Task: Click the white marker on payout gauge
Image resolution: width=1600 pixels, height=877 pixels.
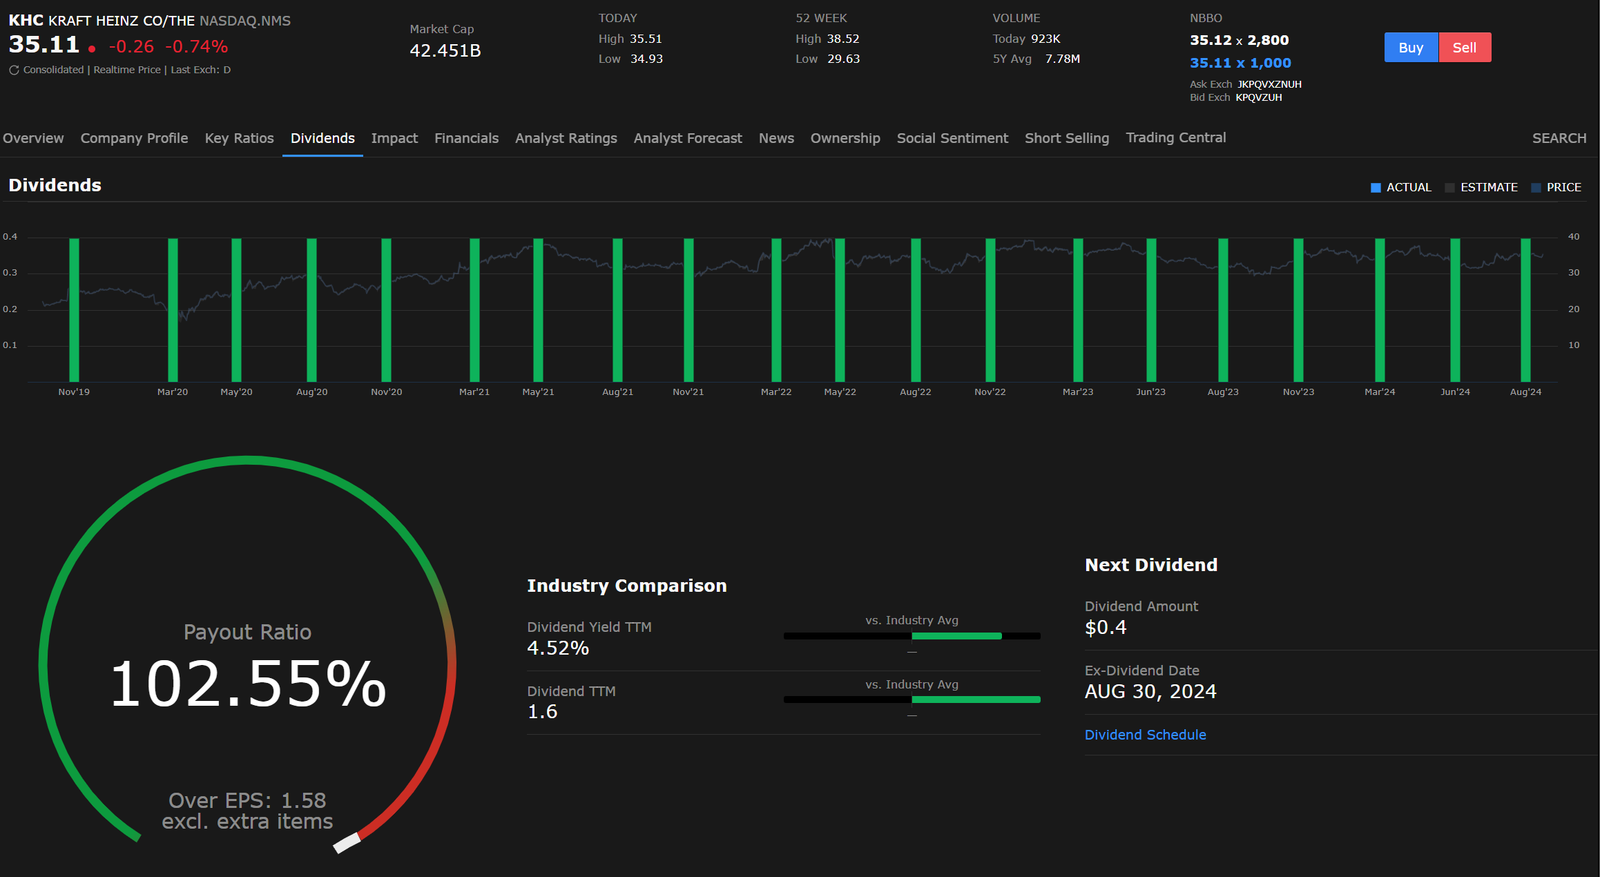Action: [x=347, y=843]
